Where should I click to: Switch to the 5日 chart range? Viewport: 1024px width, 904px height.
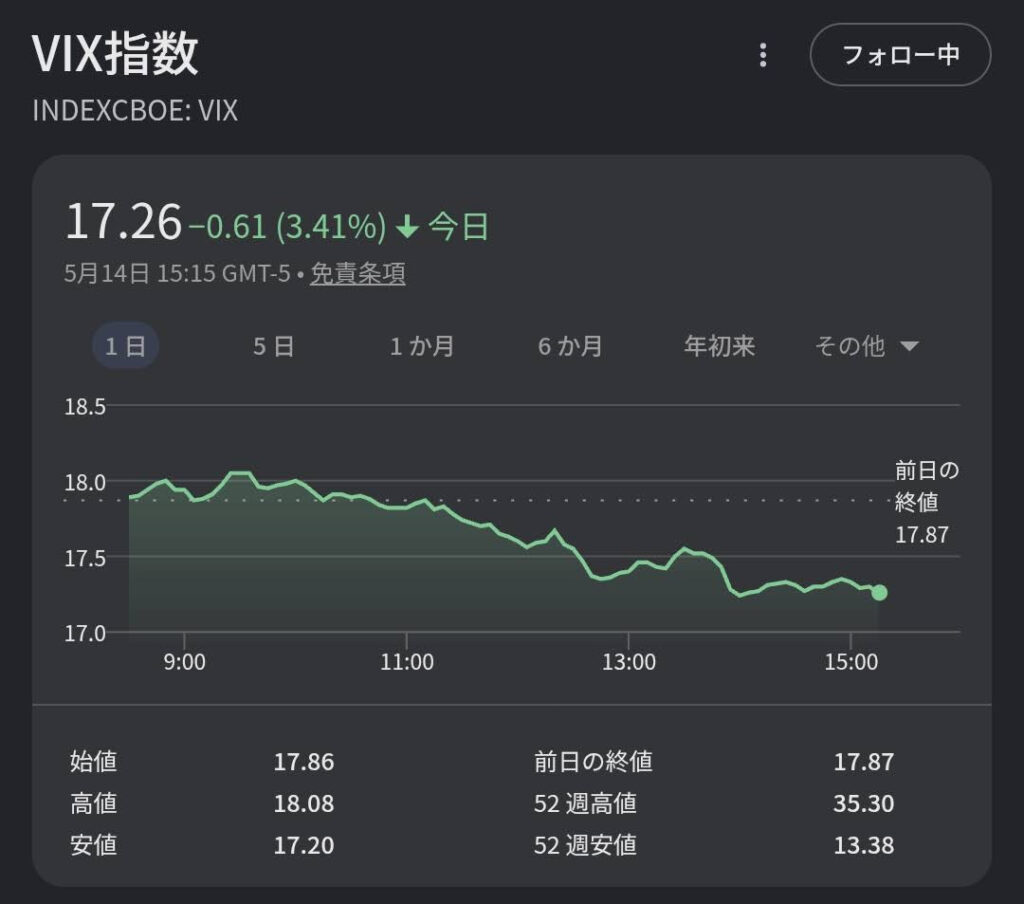(x=274, y=346)
